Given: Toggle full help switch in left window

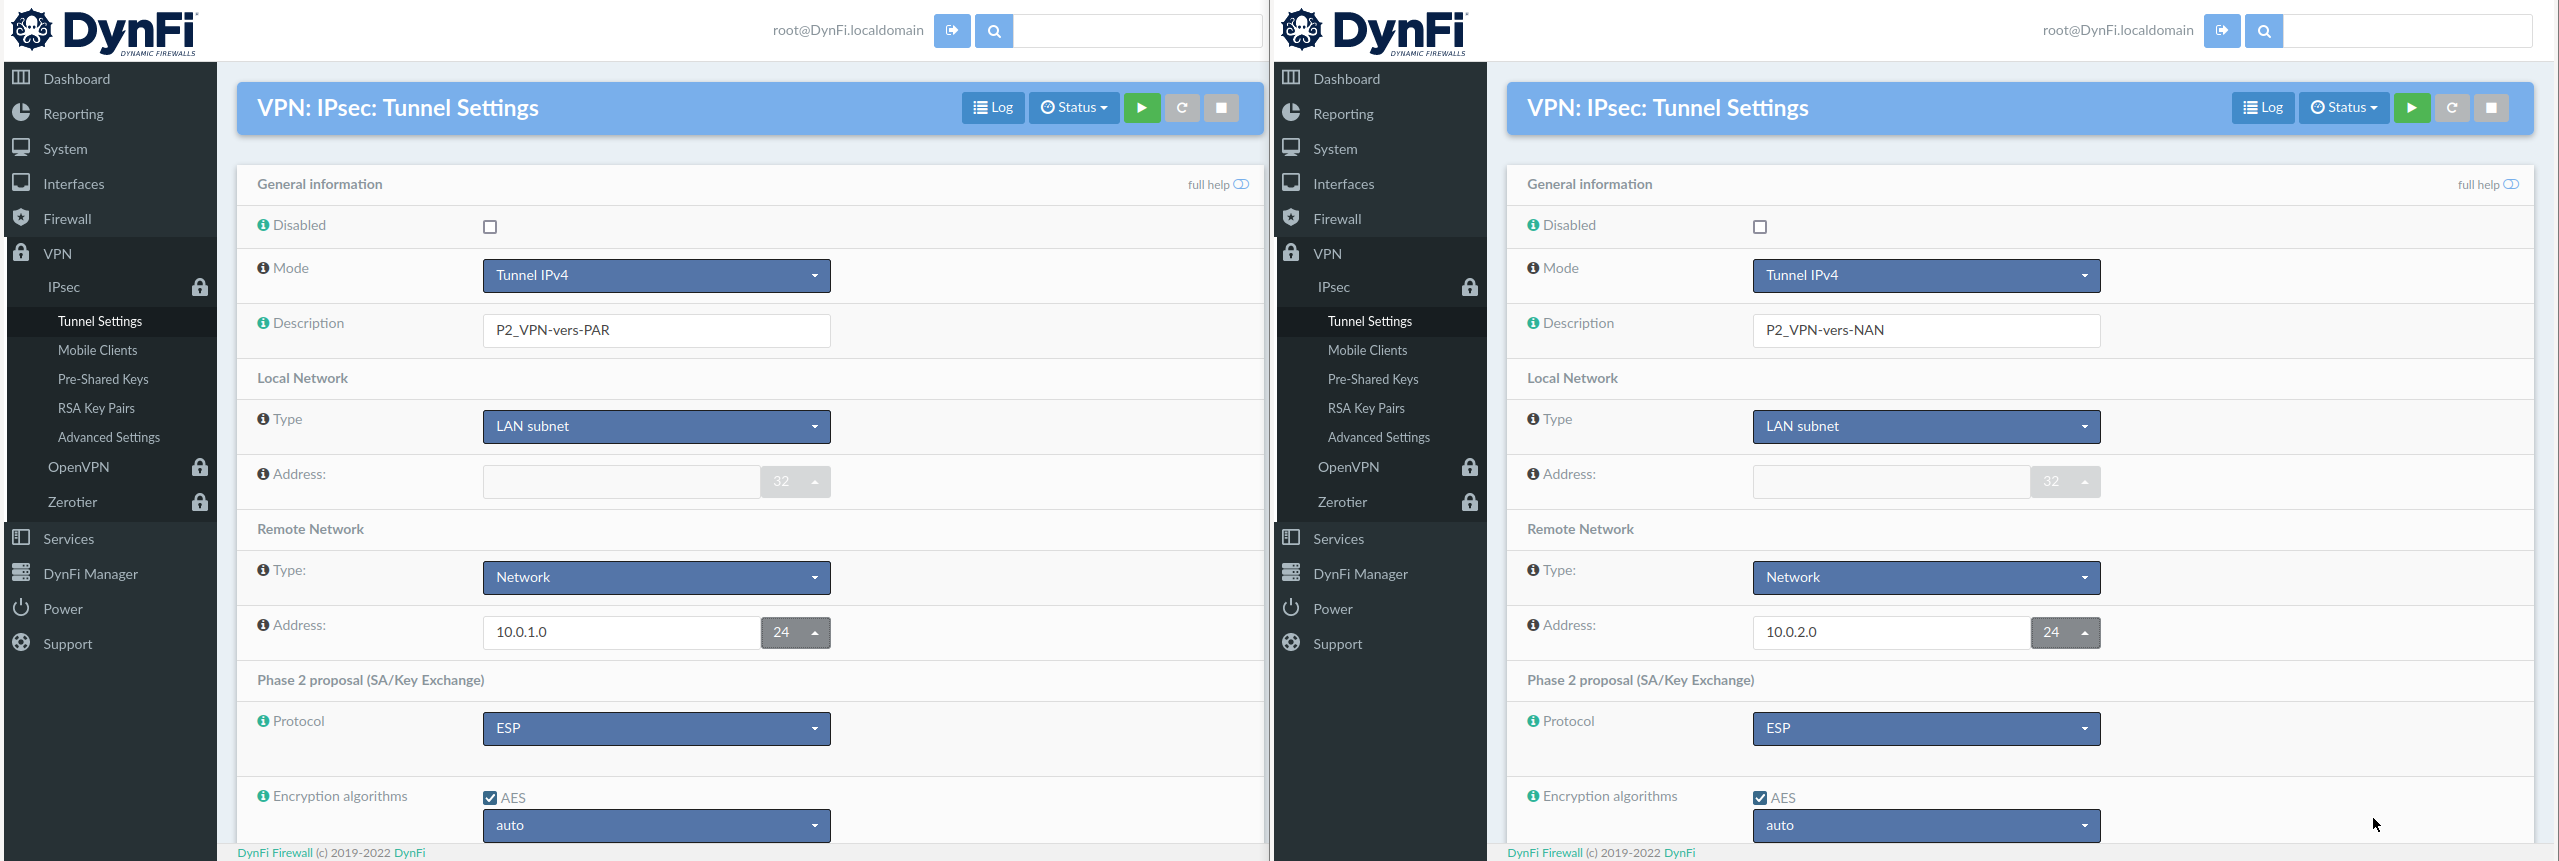Looking at the screenshot, I should (1241, 184).
